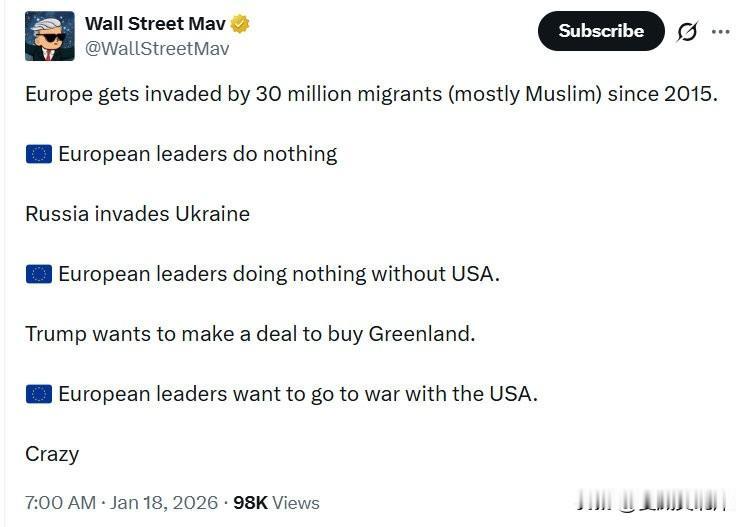The width and height of the screenshot is (747, 527).
Task: Click "European leaders want to go to war" text
Action: (x=298, y=394)
